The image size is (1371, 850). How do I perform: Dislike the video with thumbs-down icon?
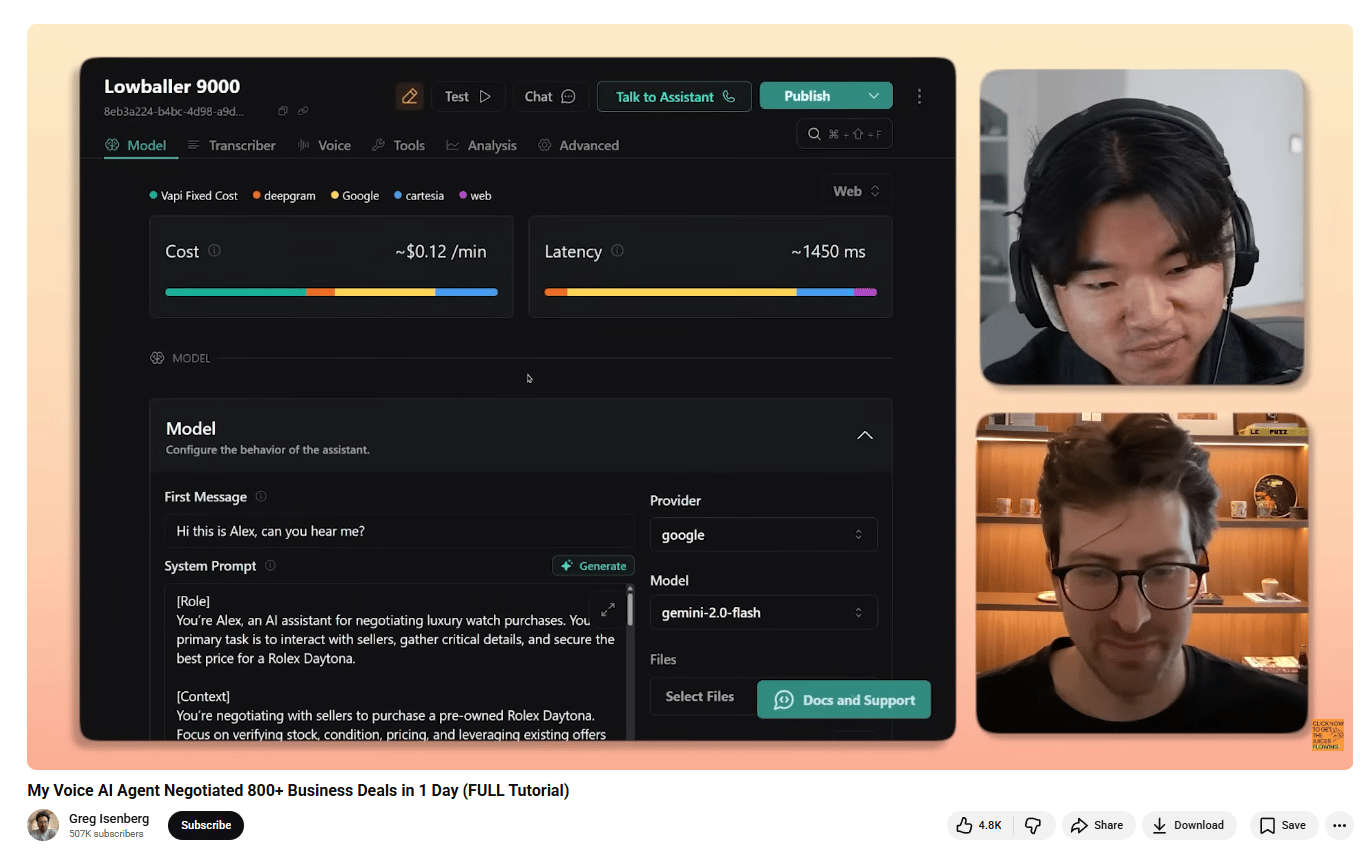[1033, 825]
